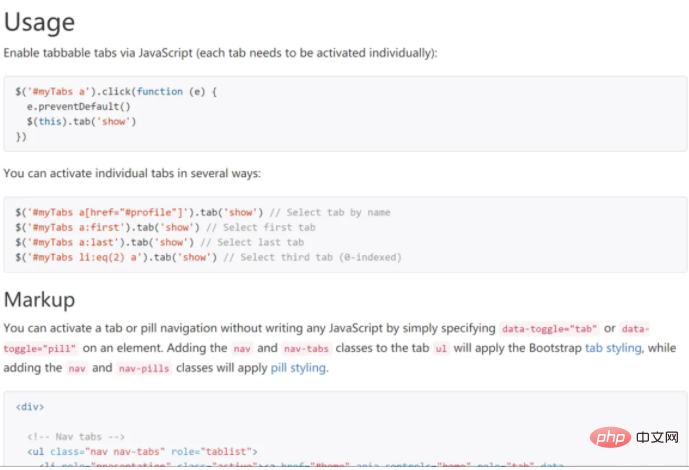Click the data-toggle="tab" inline code
The height and width of the screenshot is (470, 689).
point(549,329)
